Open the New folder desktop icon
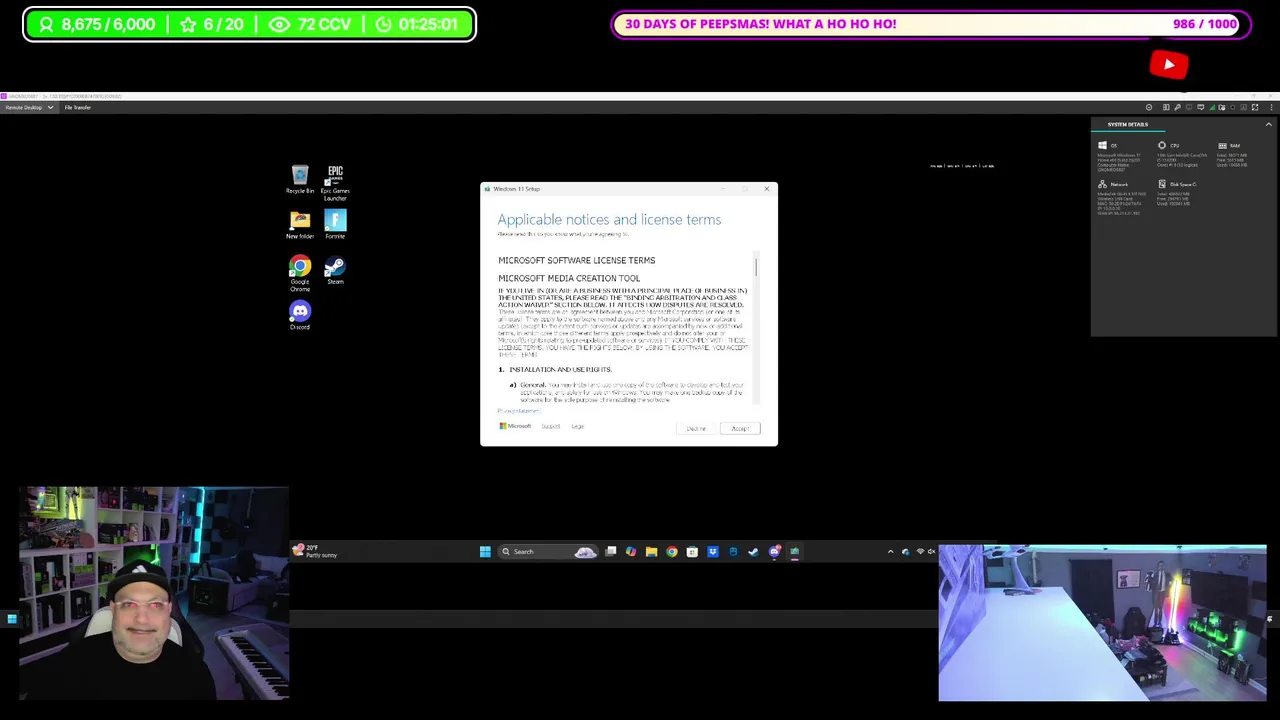The image size is (1280, 720). point(300,225)
